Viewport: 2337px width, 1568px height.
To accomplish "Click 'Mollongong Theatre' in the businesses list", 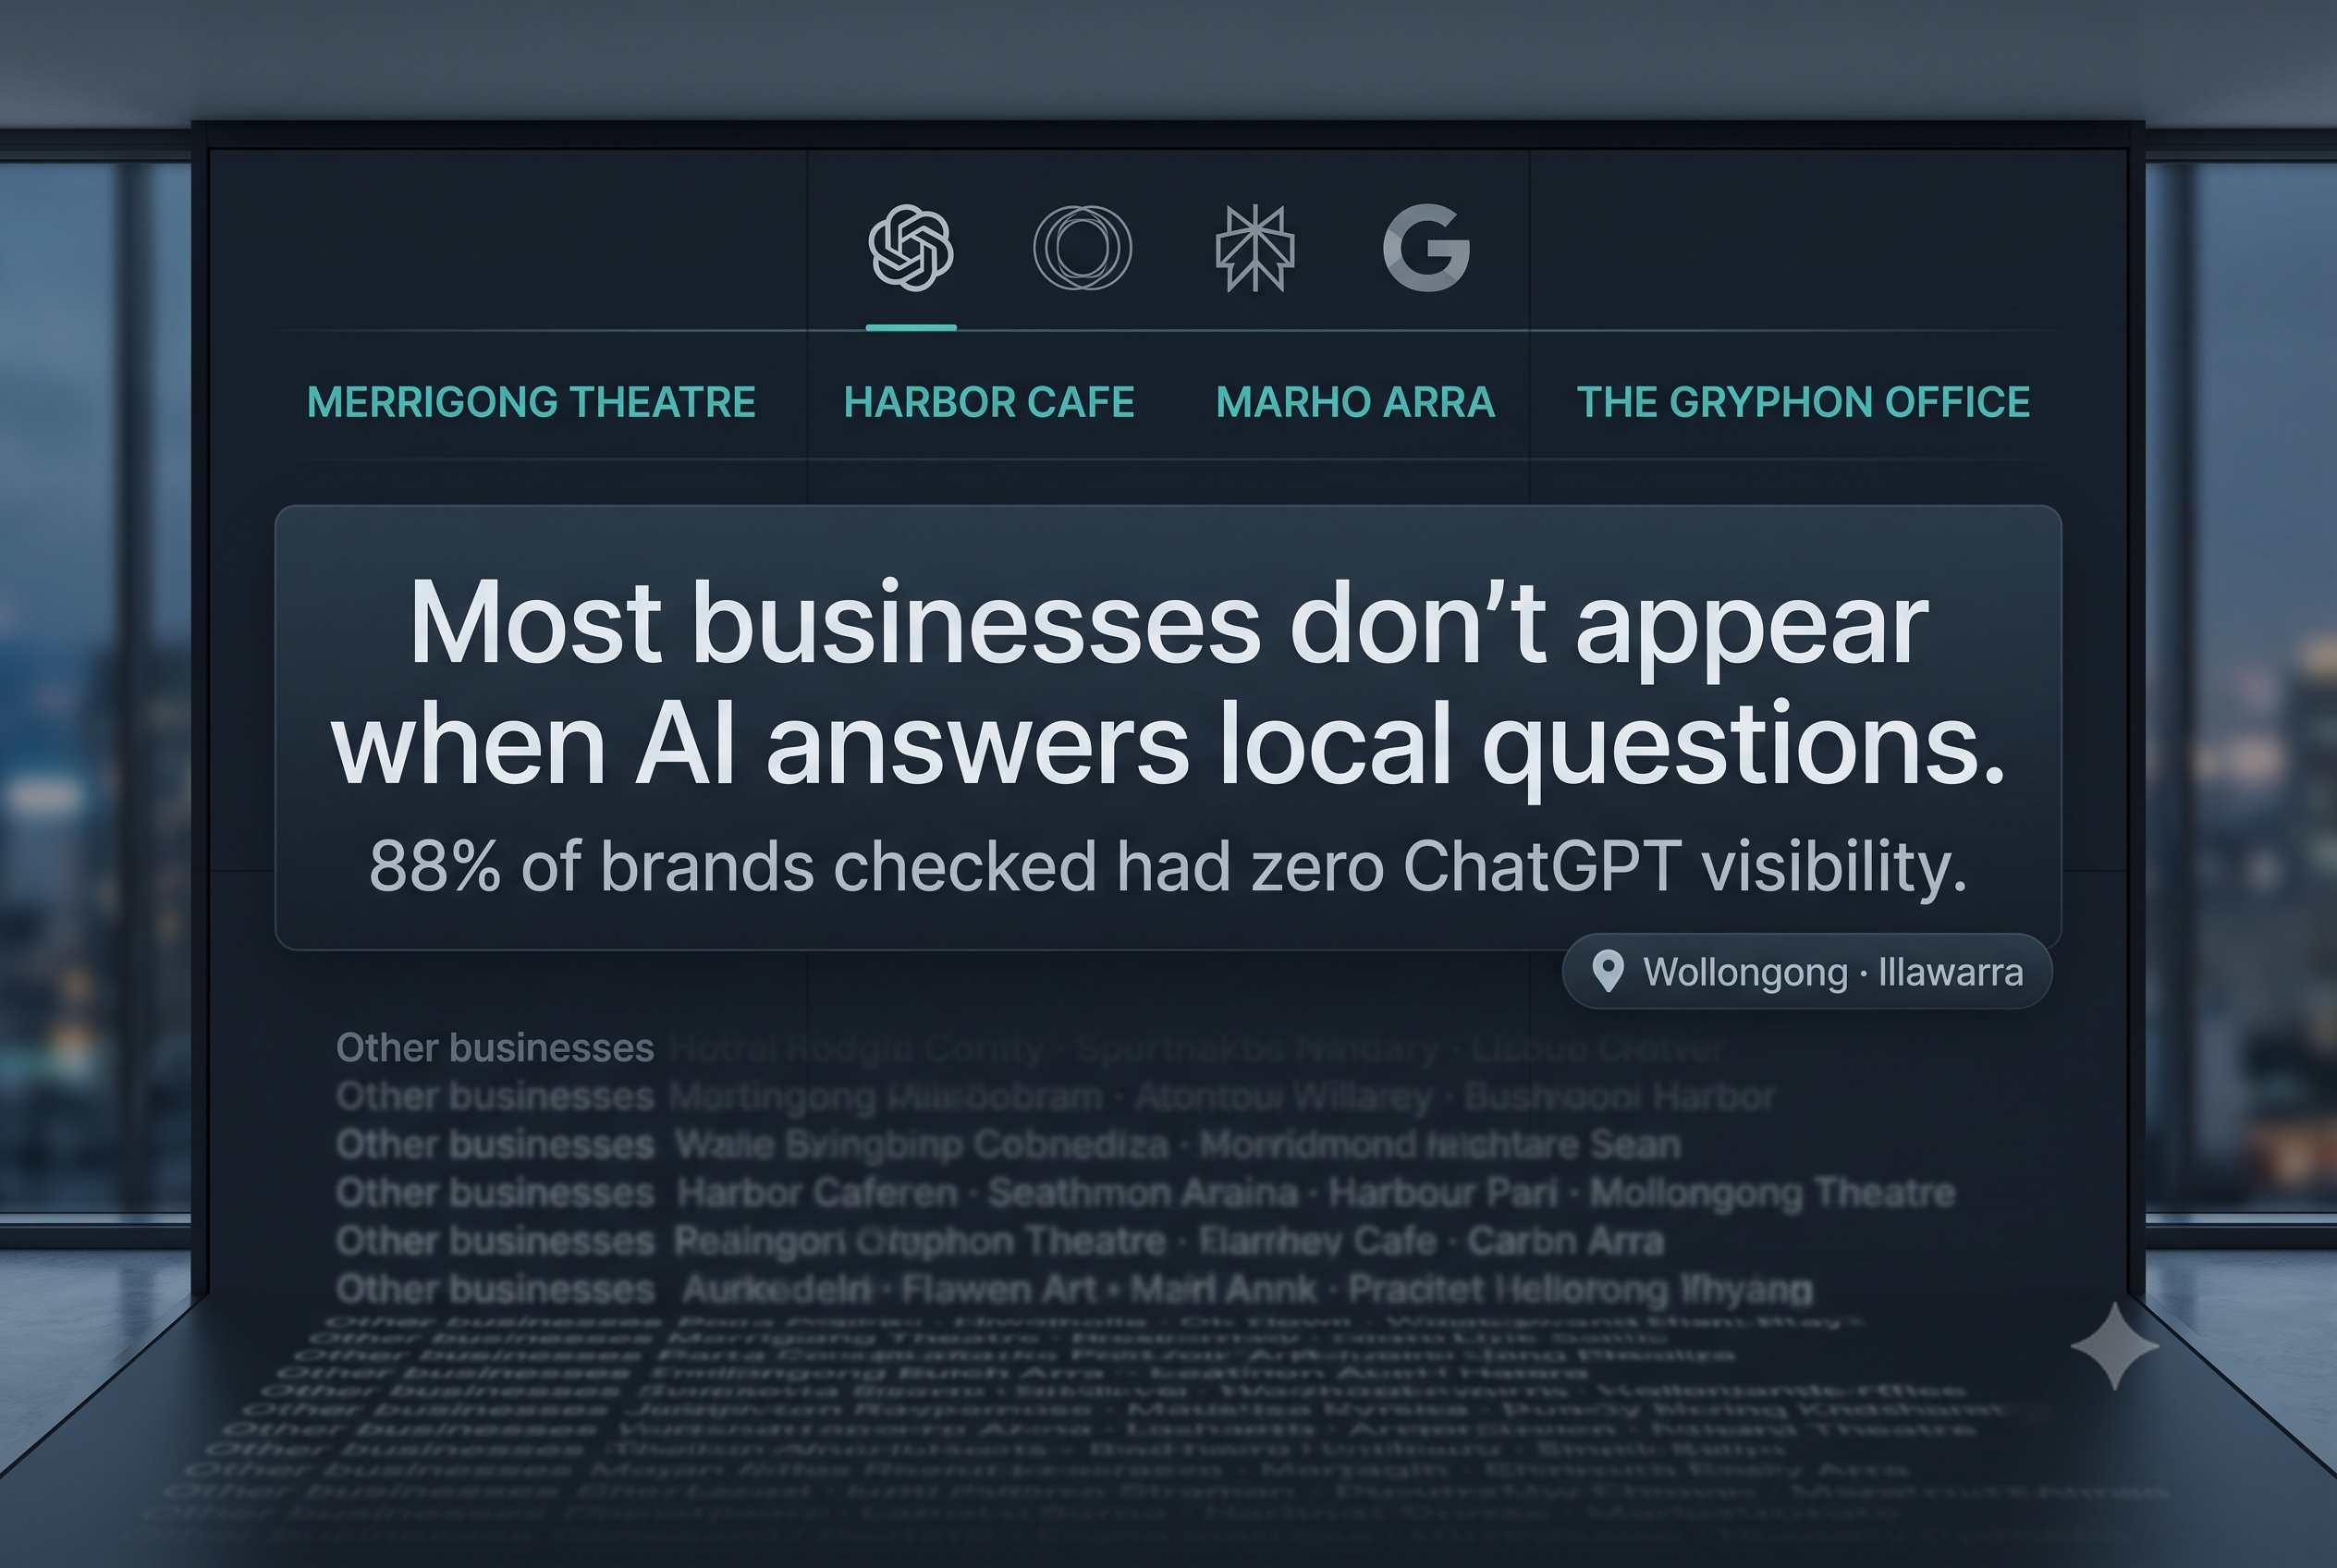I will point(1772,1193).
